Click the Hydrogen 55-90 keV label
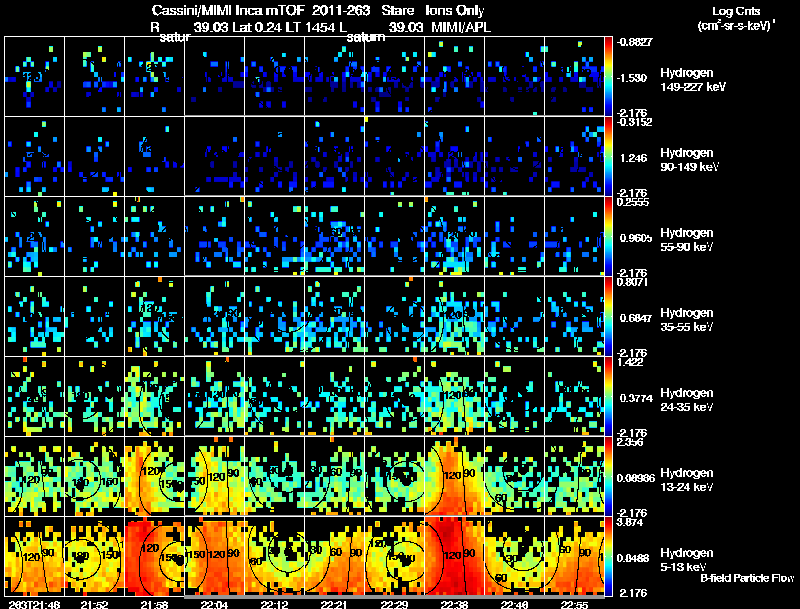Screen dimensions: 800x609 coord(691,239)
